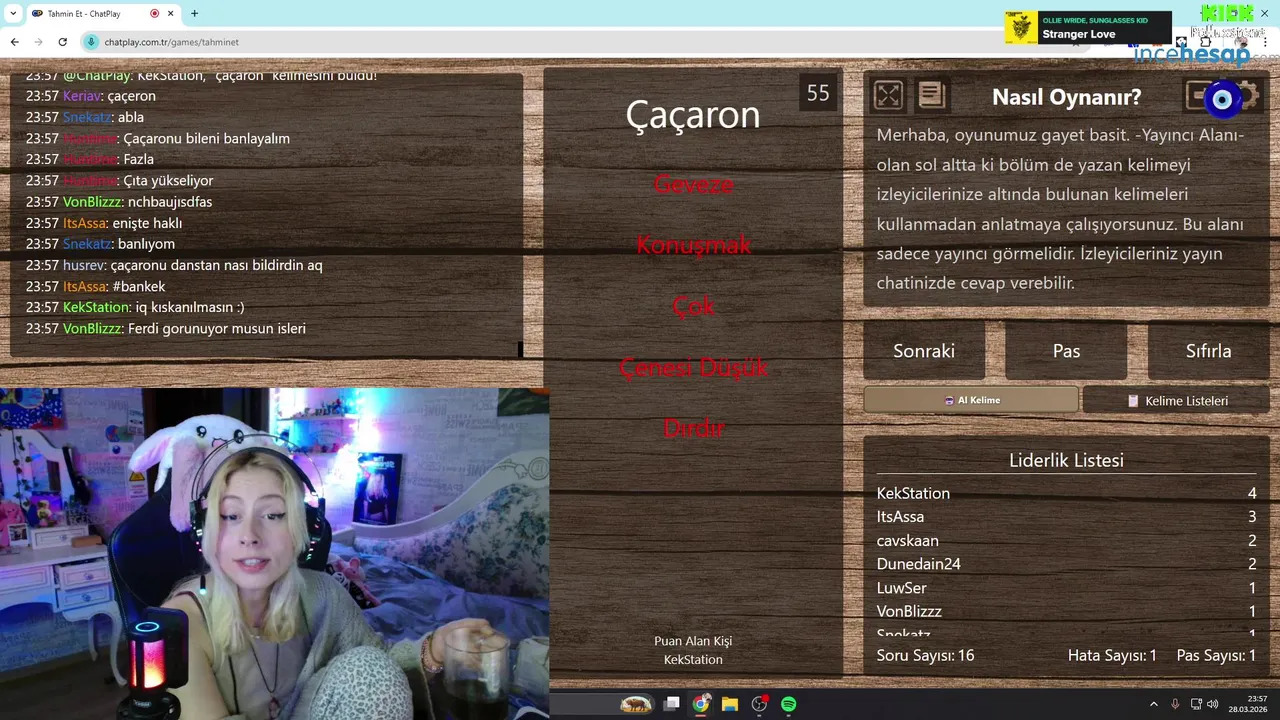Viewport: 1280px width, 720px height.
Task: Click ItsAssa's message #bankek
Action: 138,286
